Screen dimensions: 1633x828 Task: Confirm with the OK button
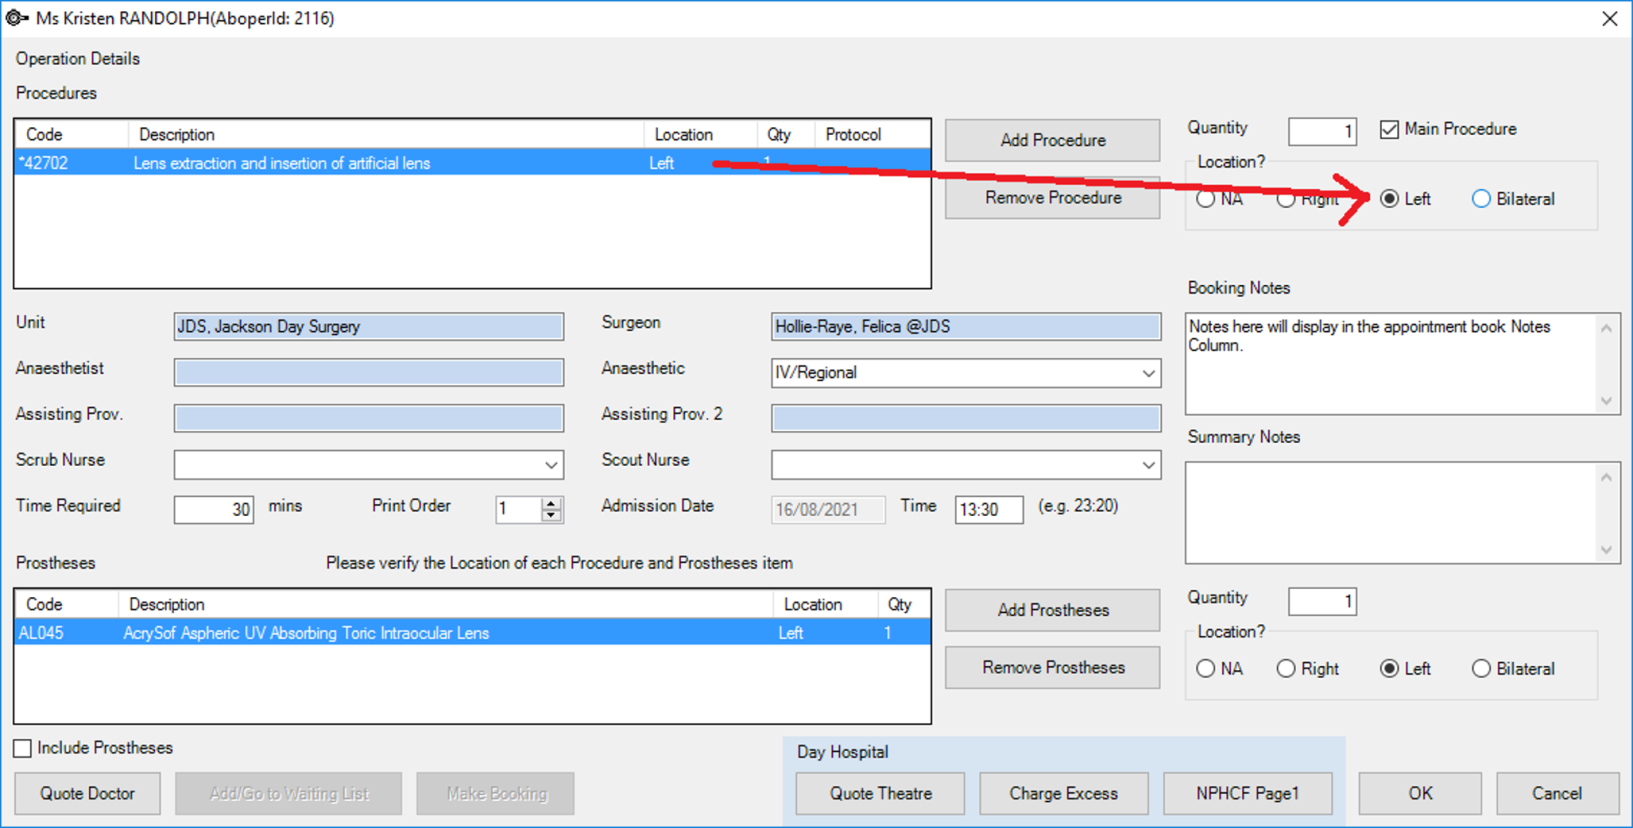tap(1420, 794)
